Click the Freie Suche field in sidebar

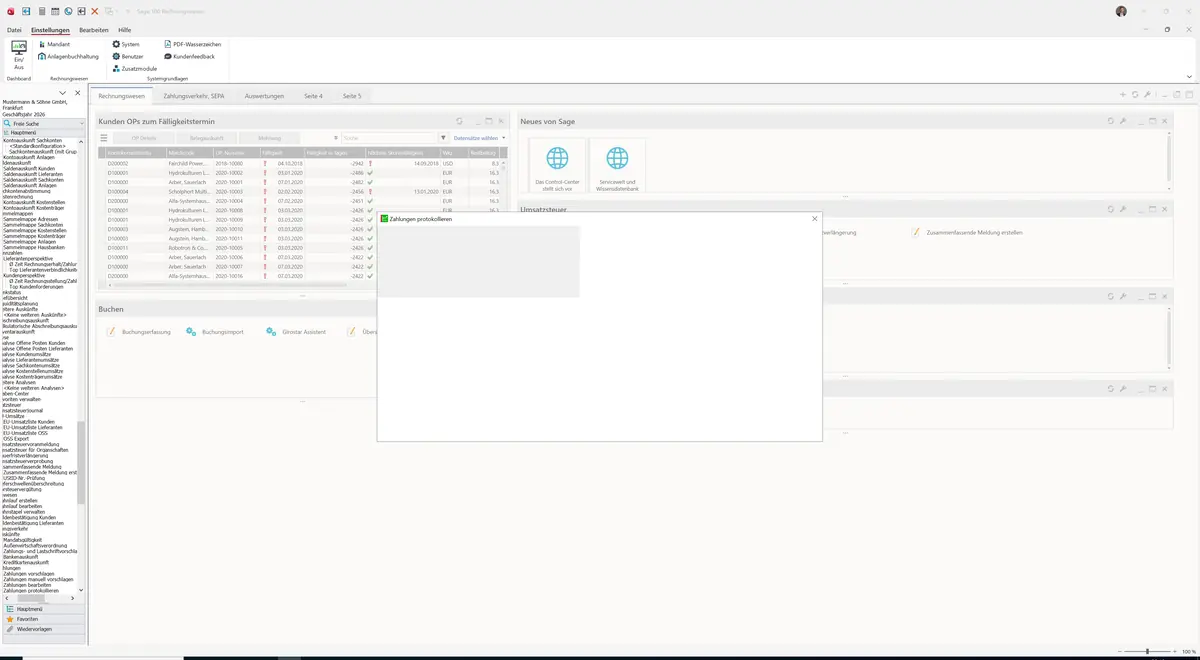pyautogui.click(x=43, y=123)
